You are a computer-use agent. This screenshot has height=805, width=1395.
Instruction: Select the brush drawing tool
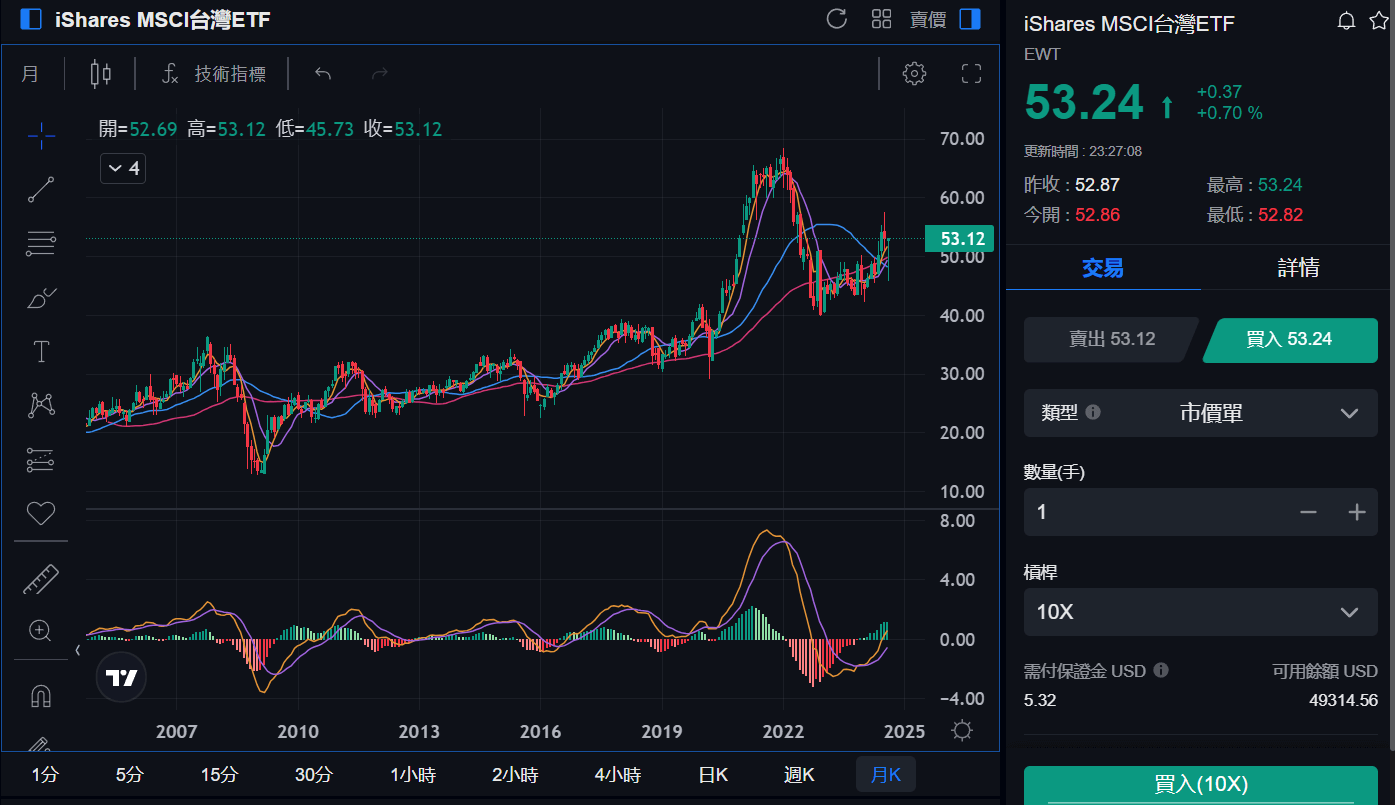coord(41,297)
